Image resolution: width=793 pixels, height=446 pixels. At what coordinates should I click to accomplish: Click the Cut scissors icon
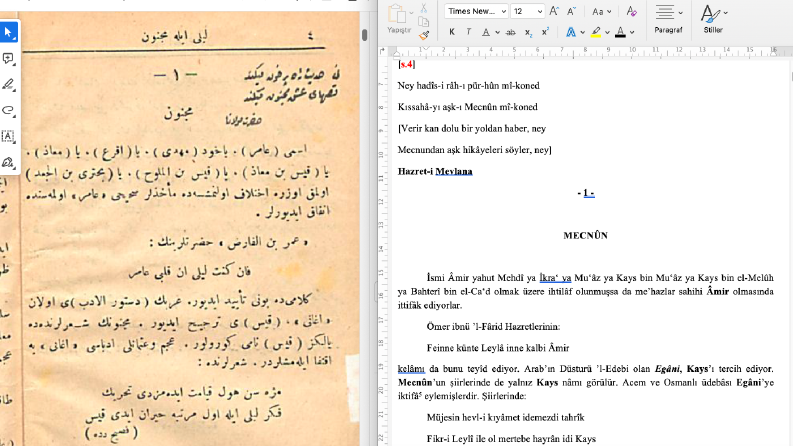(424, 8)
